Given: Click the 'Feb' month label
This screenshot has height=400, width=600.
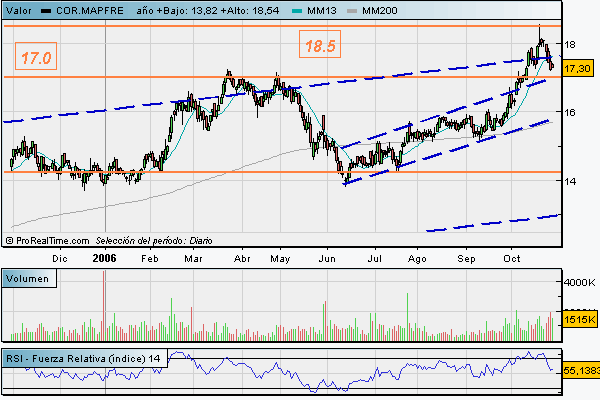Looking at the screenshot, I should (150, 259).
